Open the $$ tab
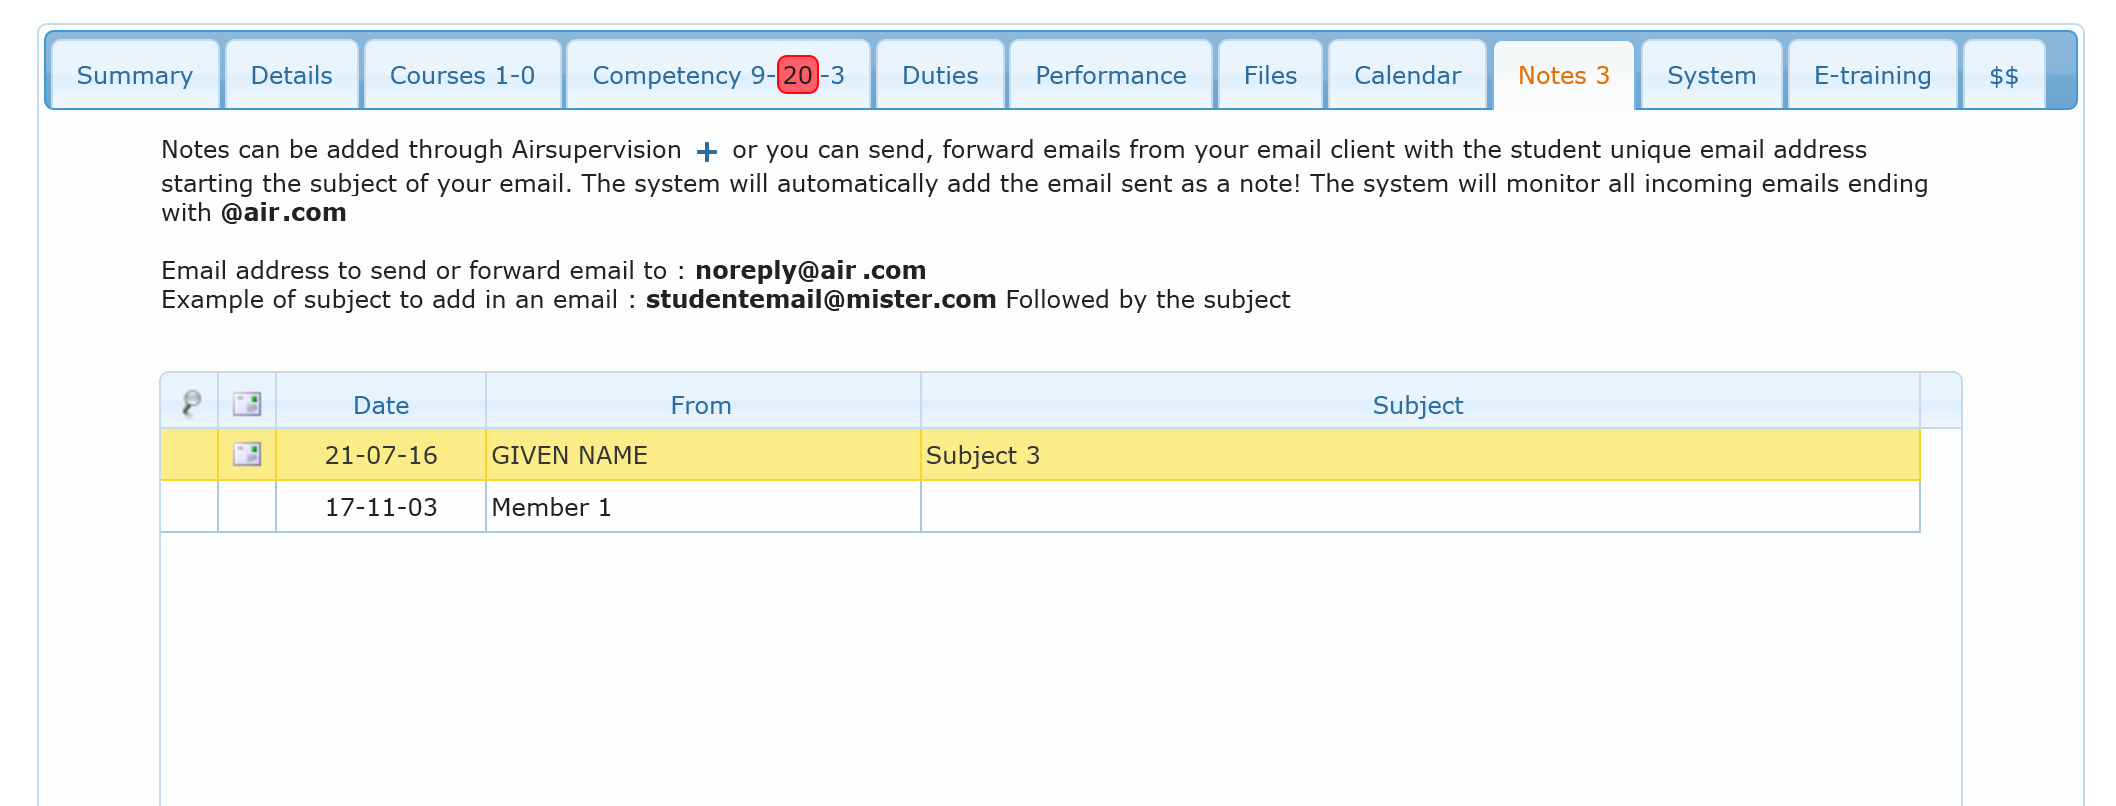The height and width of the screenshot is (806, 2116). 2003,76
